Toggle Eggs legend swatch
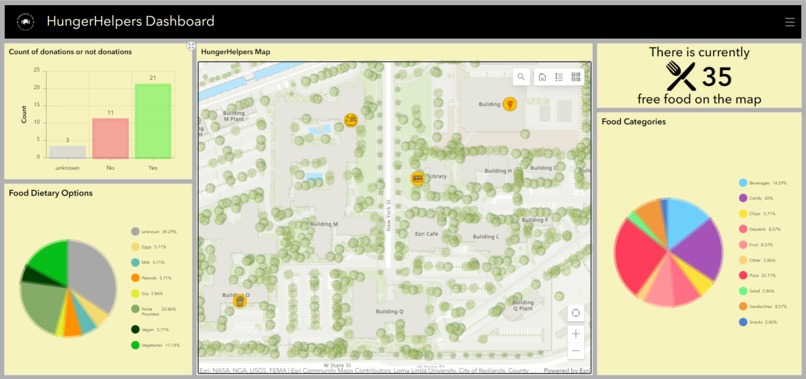806x379 pixels. pos(135,247)
